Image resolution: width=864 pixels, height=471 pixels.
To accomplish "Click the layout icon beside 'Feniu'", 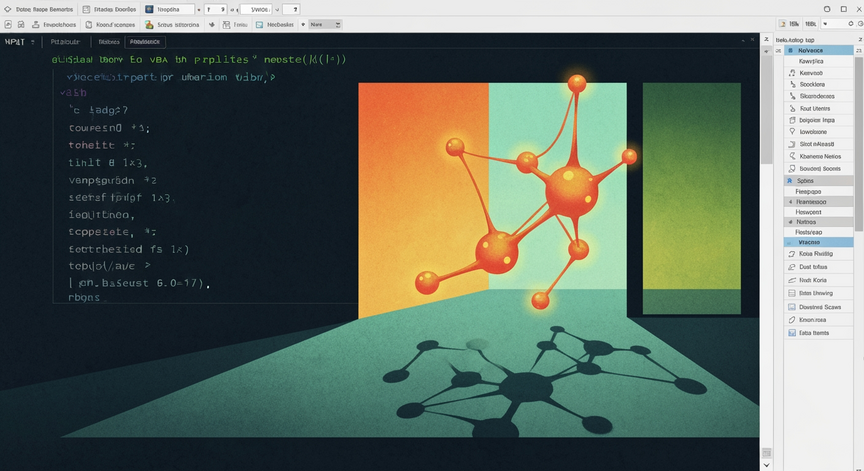I will (226, 24).
